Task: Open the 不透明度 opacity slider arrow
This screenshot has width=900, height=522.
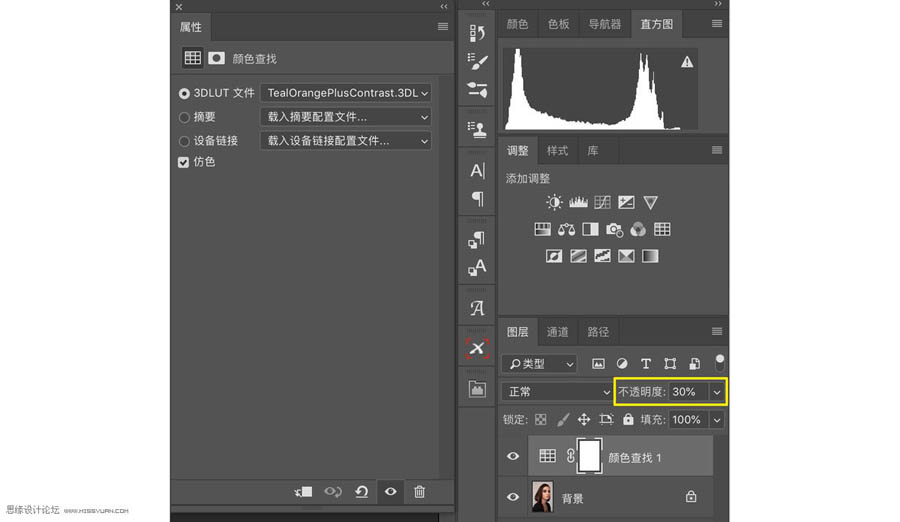Action: 717,392
